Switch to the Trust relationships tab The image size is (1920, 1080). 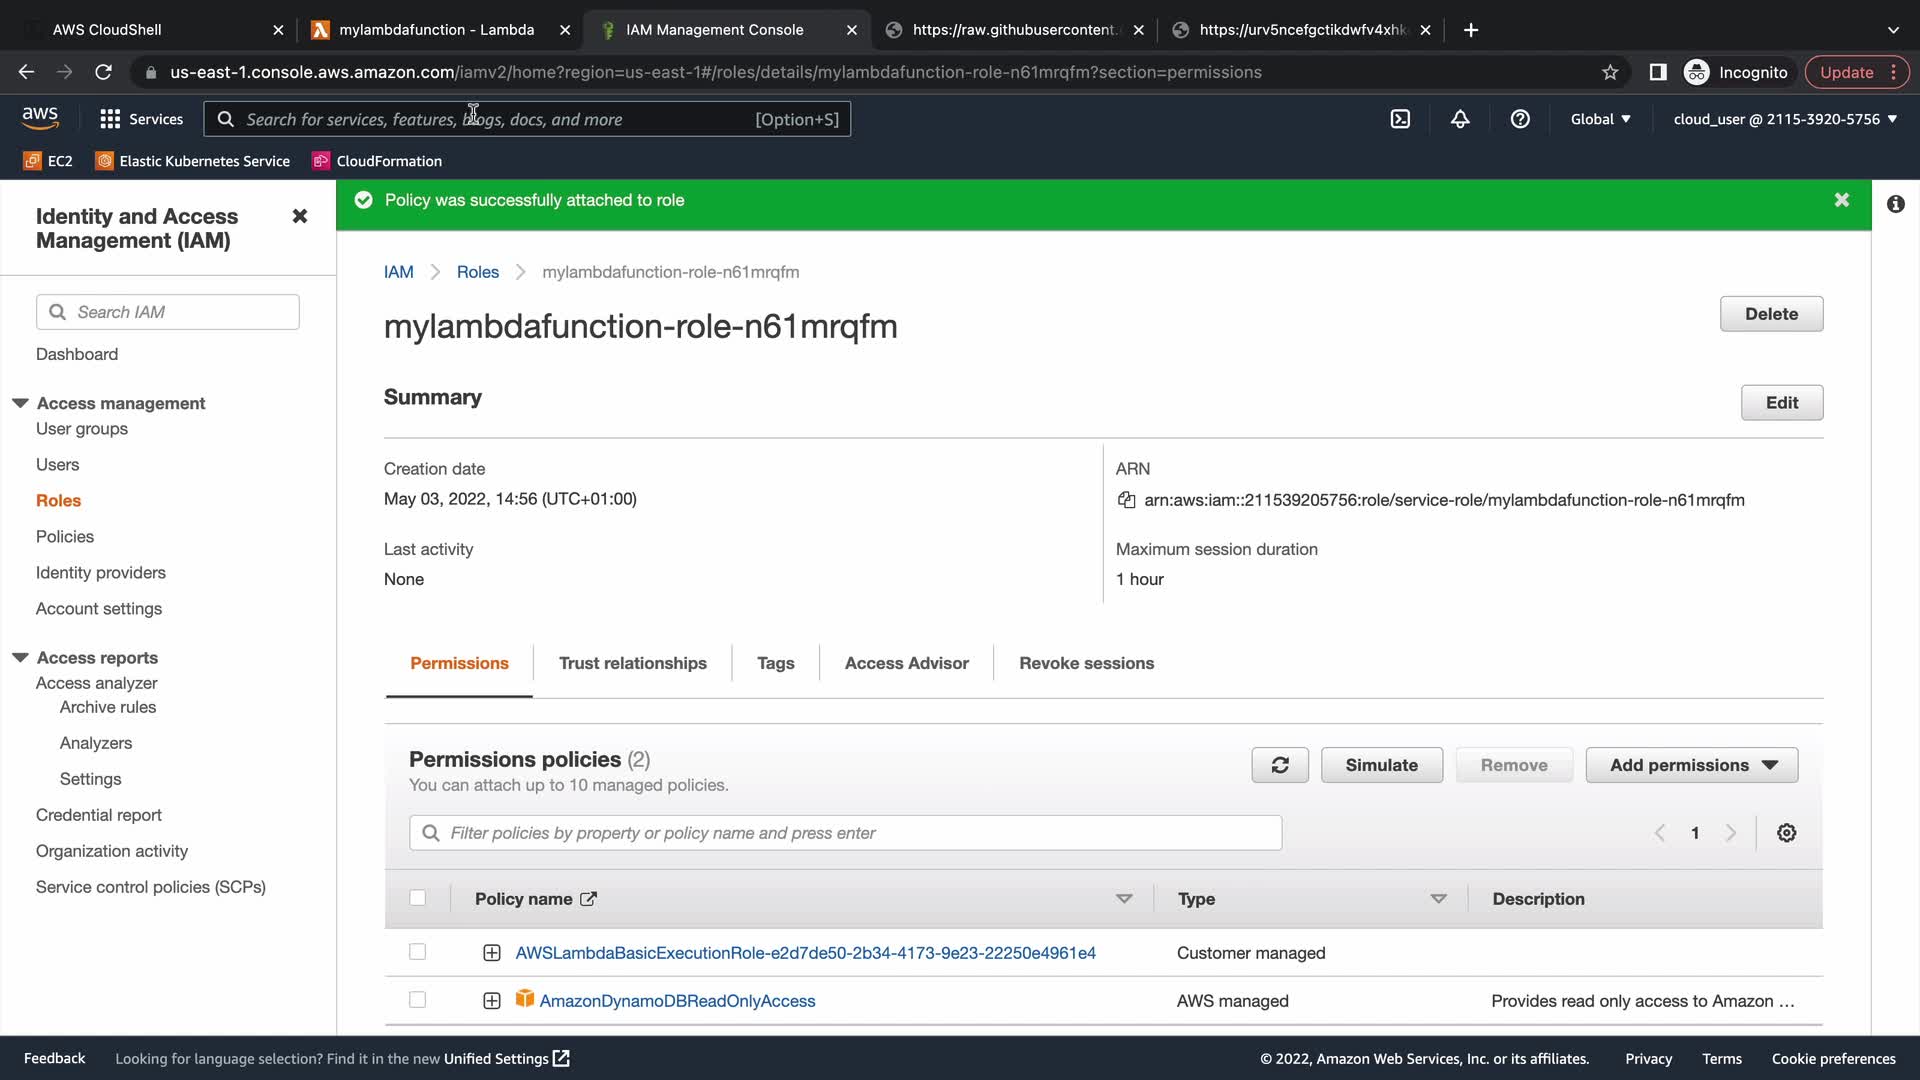[632, 663]
